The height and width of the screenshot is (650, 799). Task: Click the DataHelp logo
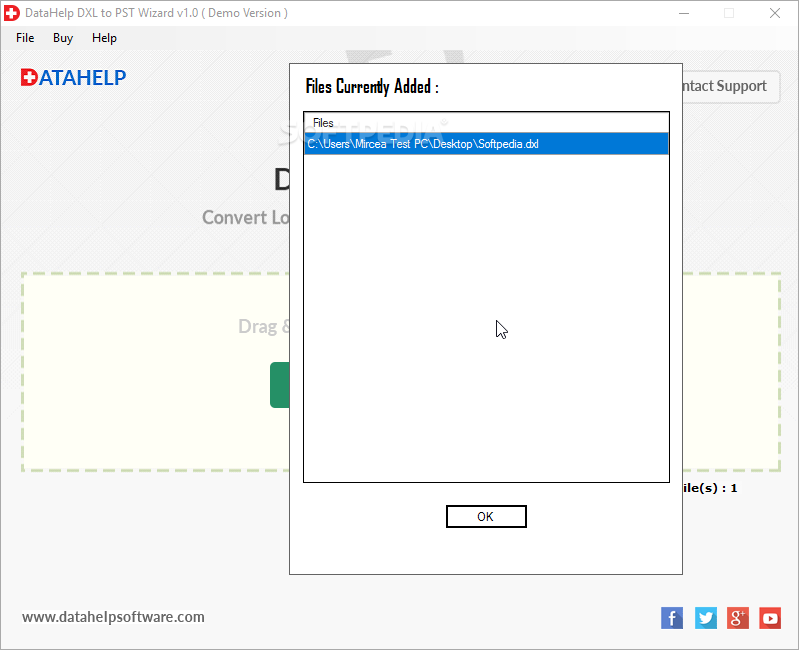73,77
